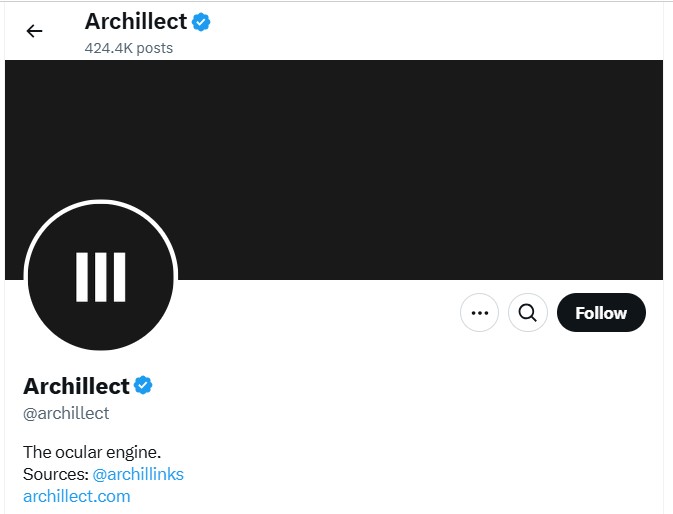The width and height of the screenshot is (673, 514).
Task: Click the white ring around the avatar
Action: [101, 203]
